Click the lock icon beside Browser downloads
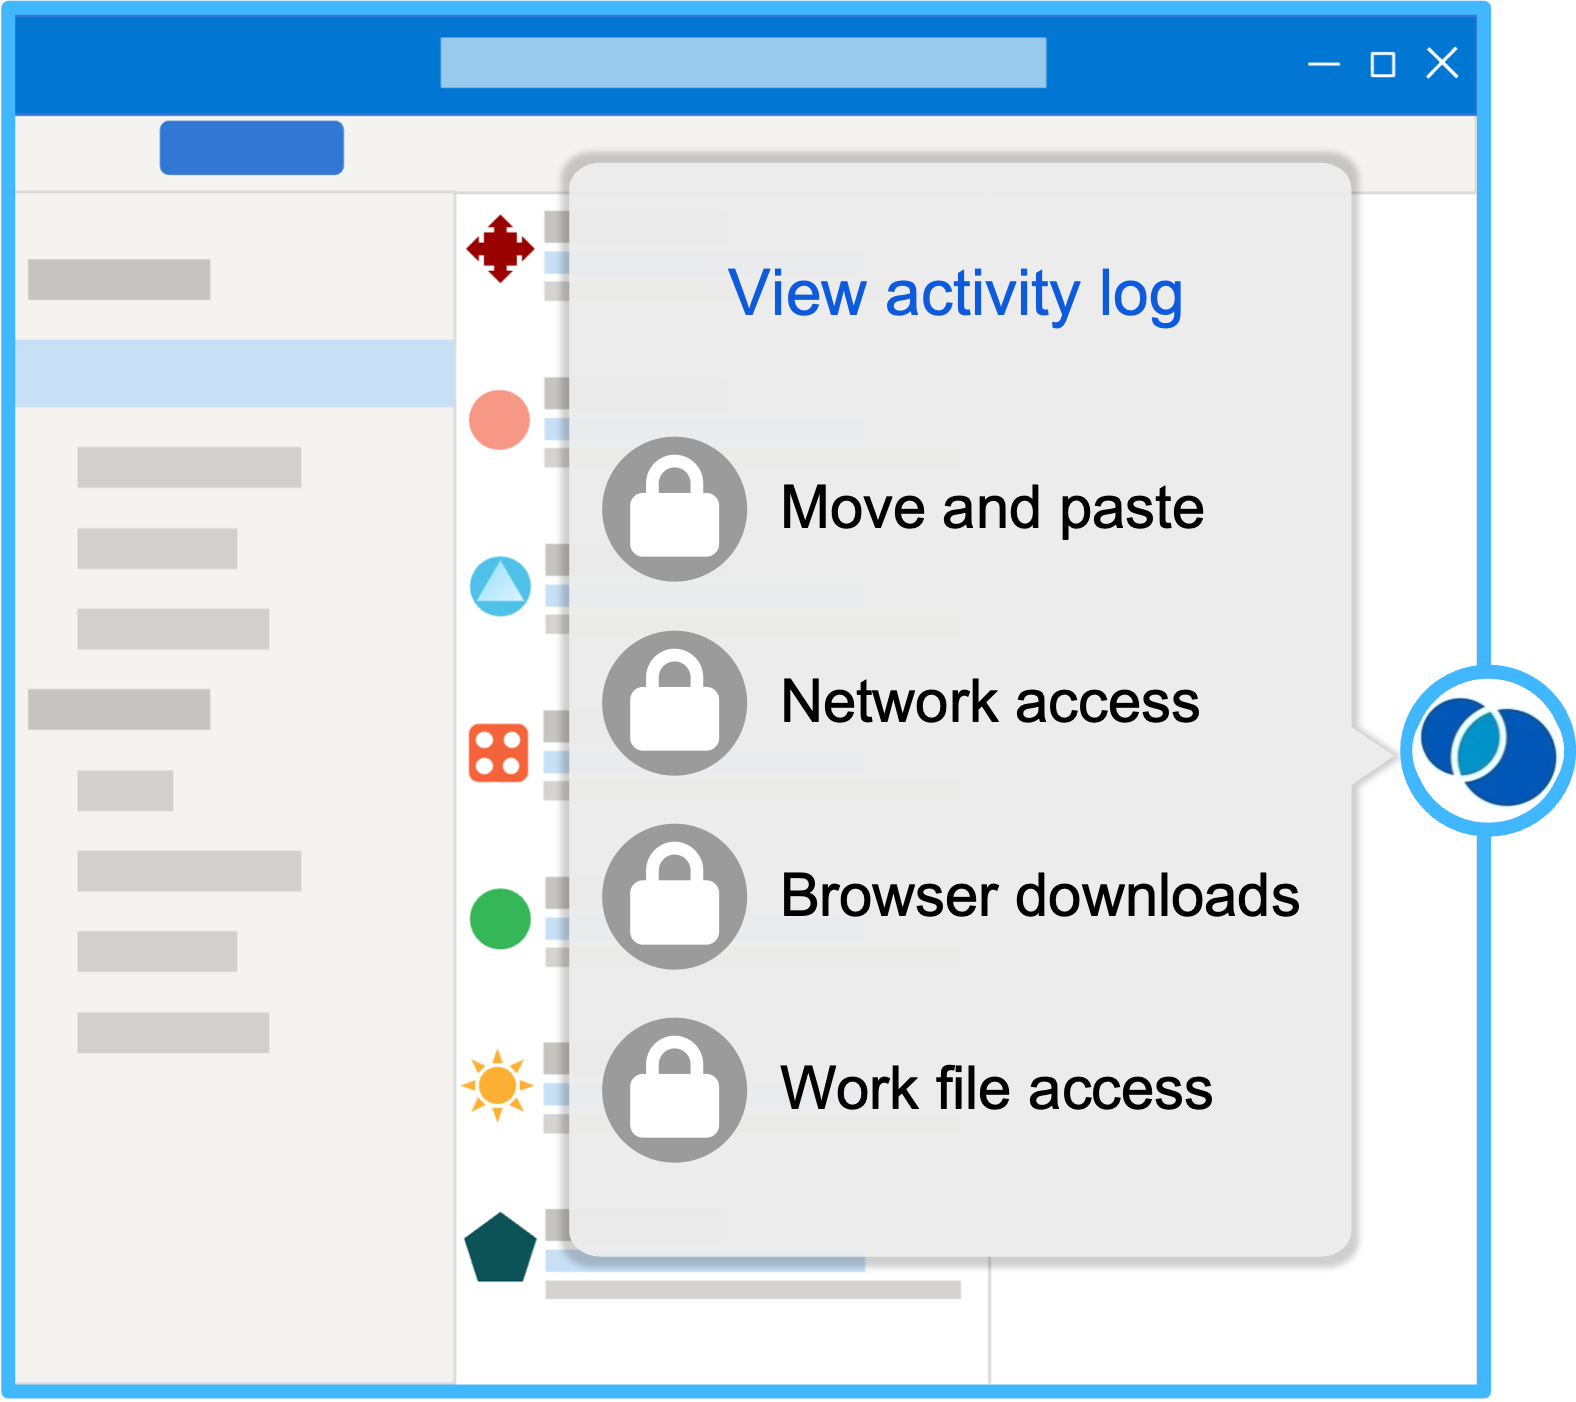 coord(674,896)
